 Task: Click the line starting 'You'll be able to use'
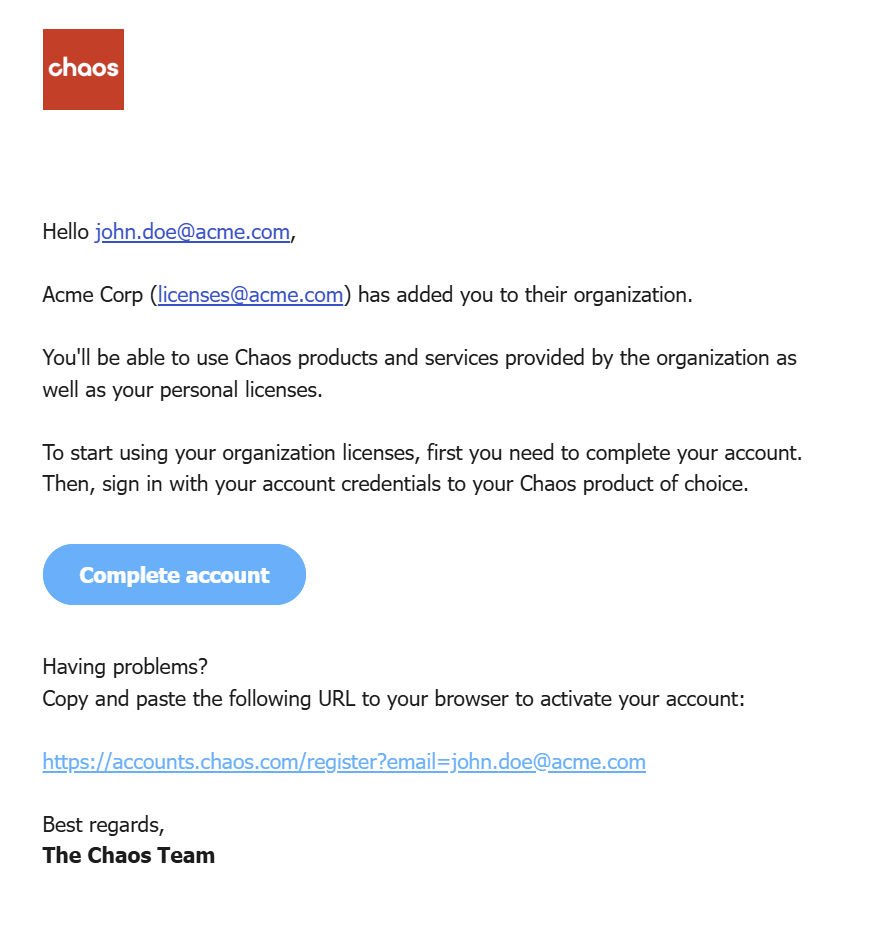tap(420, 358)
